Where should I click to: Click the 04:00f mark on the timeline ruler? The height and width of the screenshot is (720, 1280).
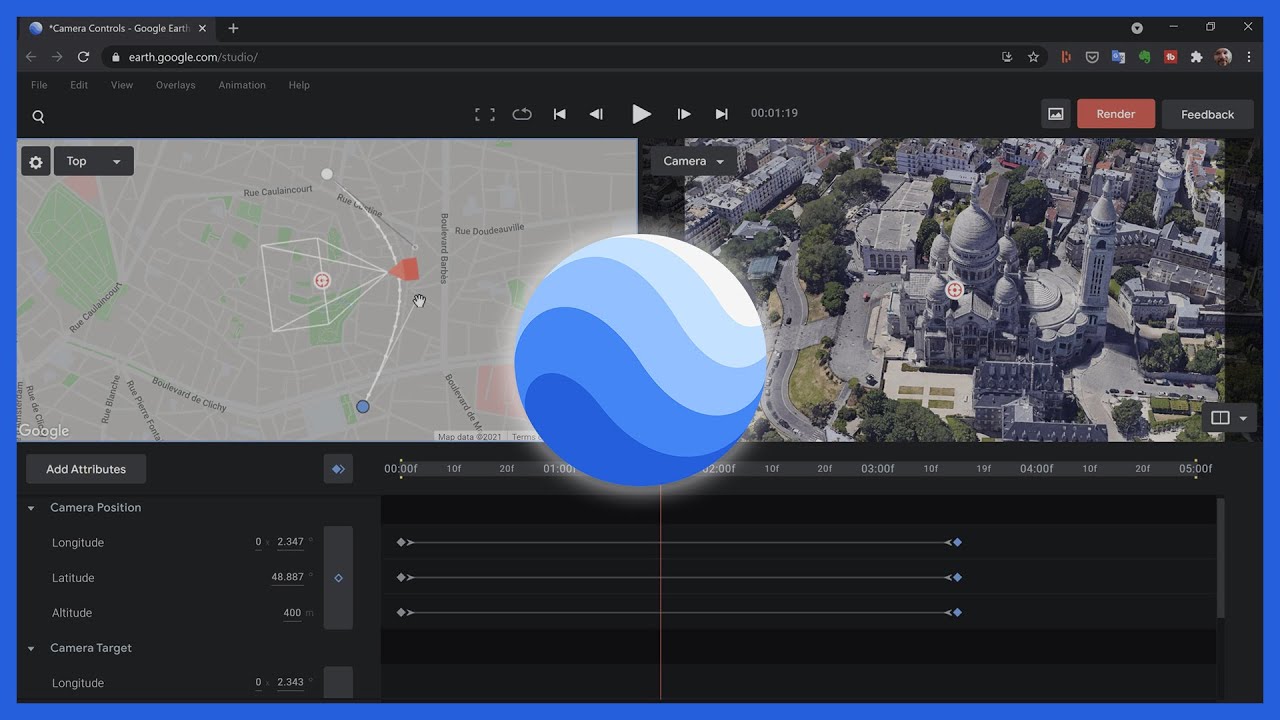1037,469
